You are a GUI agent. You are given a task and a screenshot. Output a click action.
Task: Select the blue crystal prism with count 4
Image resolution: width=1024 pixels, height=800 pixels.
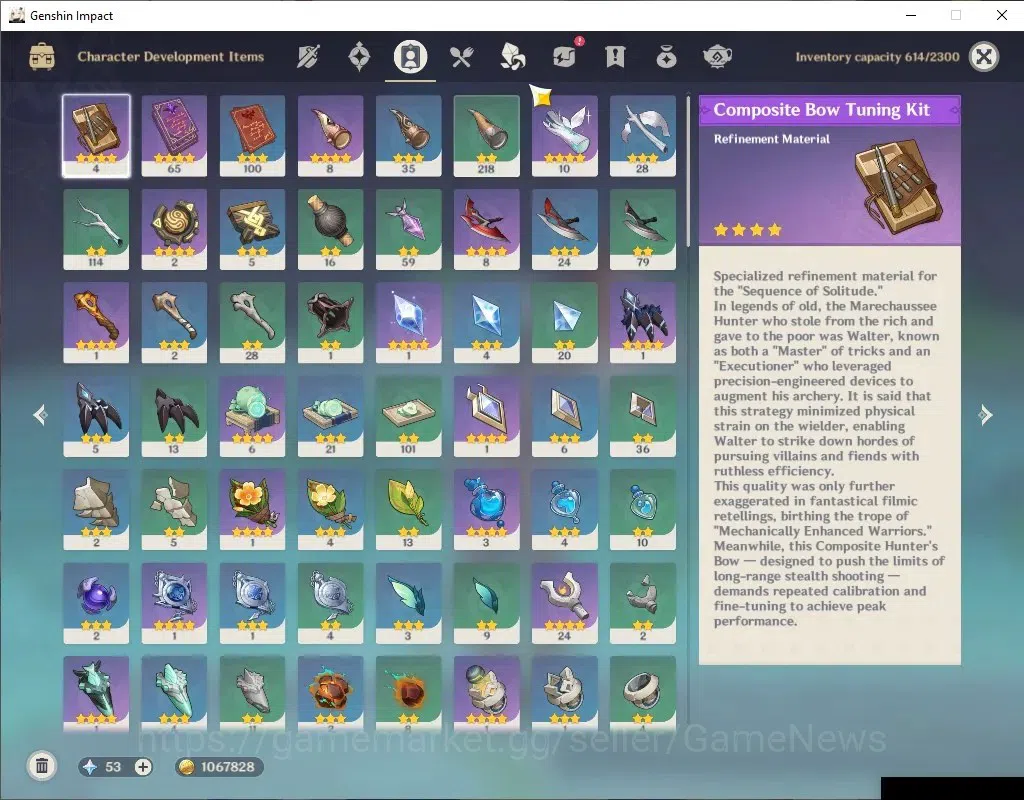tap(487, 323)
